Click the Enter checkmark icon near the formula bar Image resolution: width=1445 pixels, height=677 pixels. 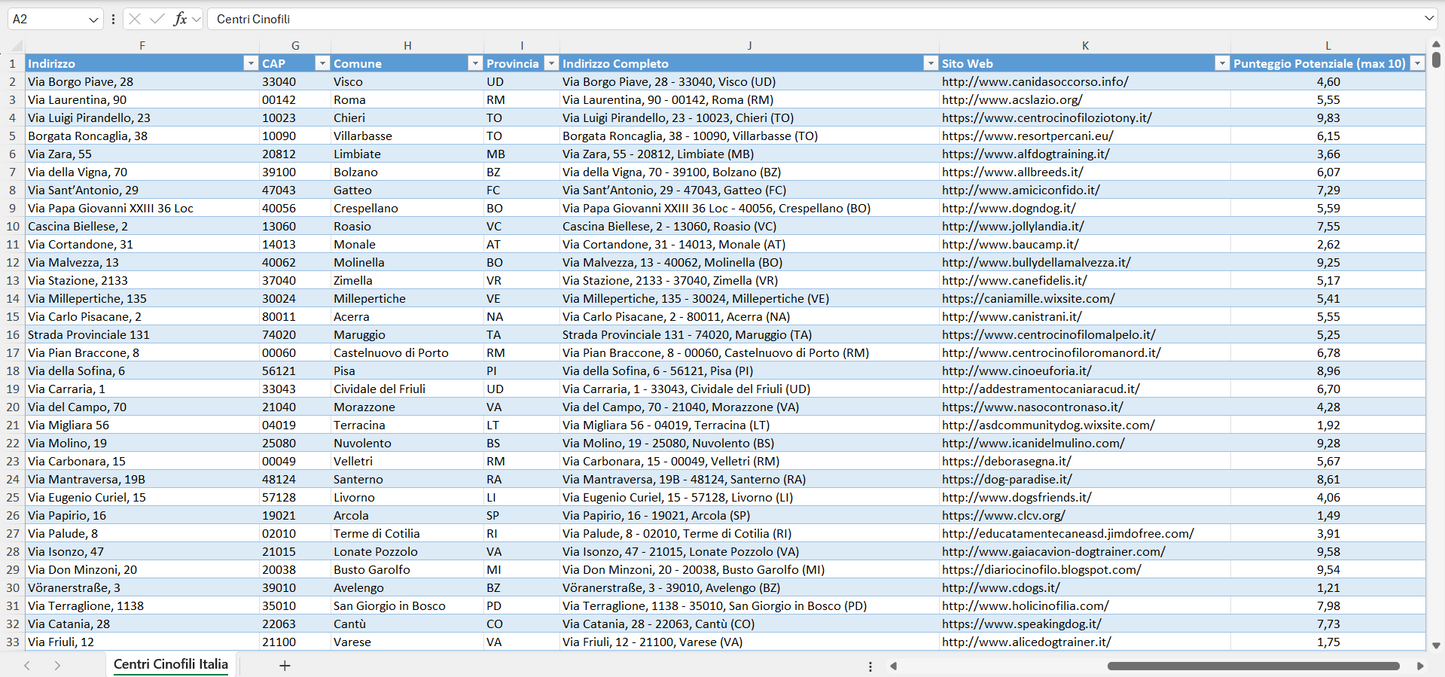point(156,18)
